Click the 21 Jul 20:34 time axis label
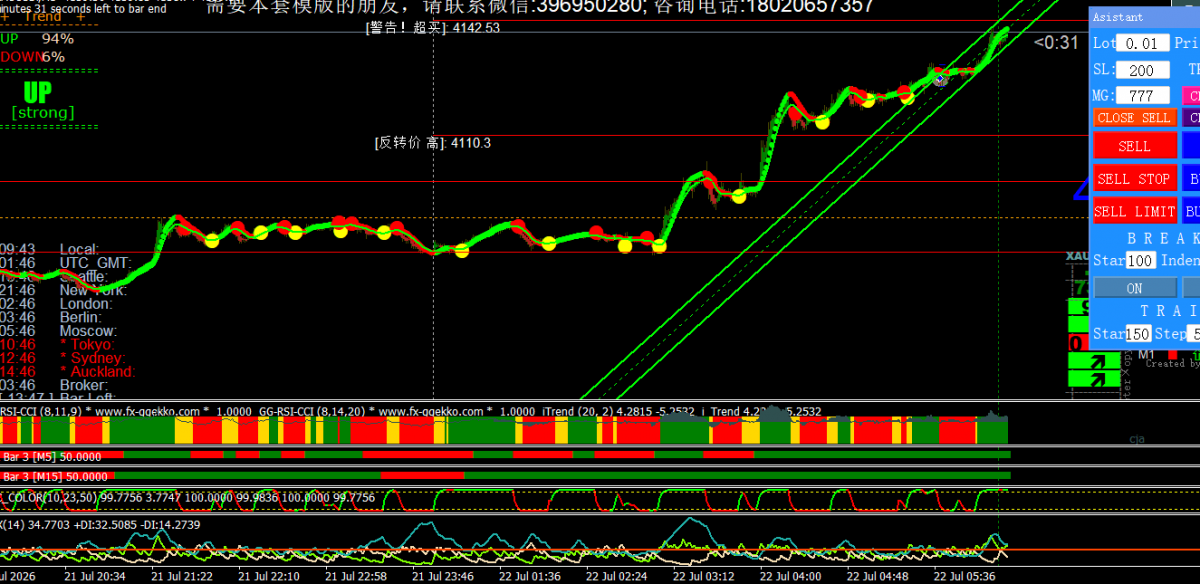1200x584 pixels. 96,576
